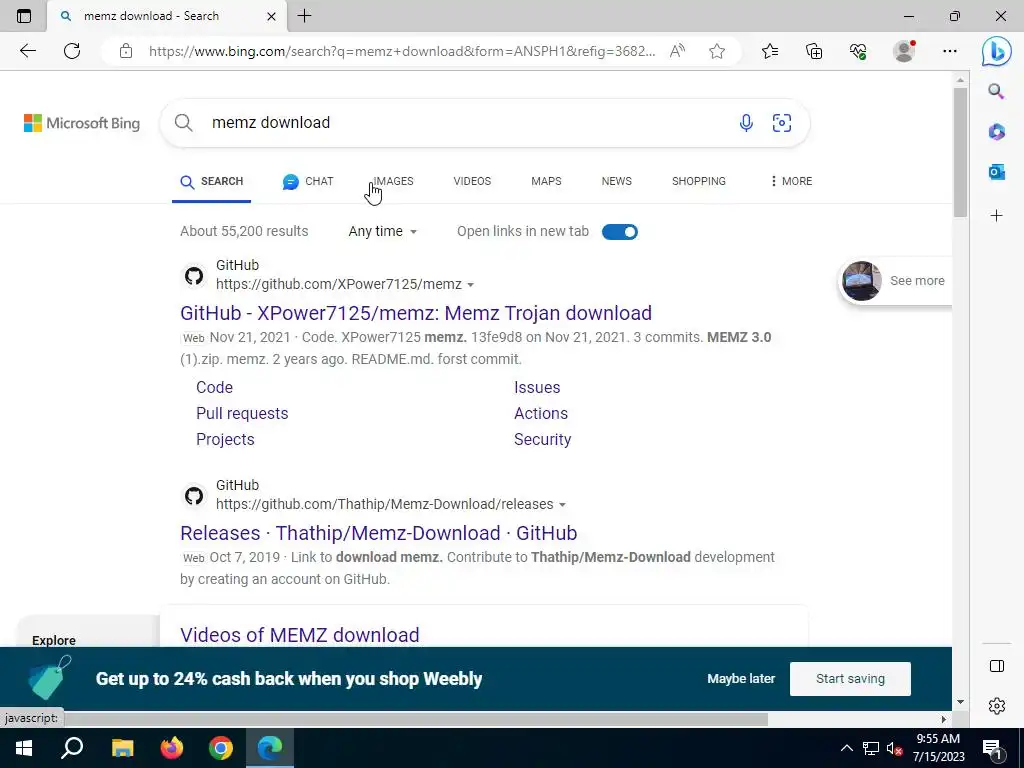1024x768 pixels.
Task: Click the horizontal scrollbar right arrow
Action: [944, 719]
